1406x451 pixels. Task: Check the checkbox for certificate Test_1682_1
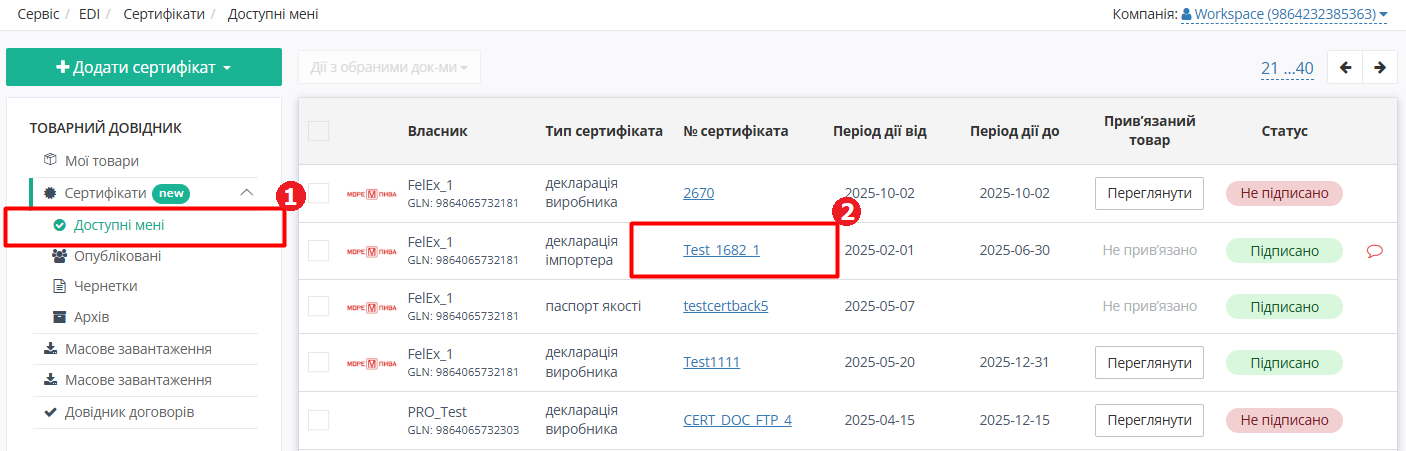pos(319,251)
